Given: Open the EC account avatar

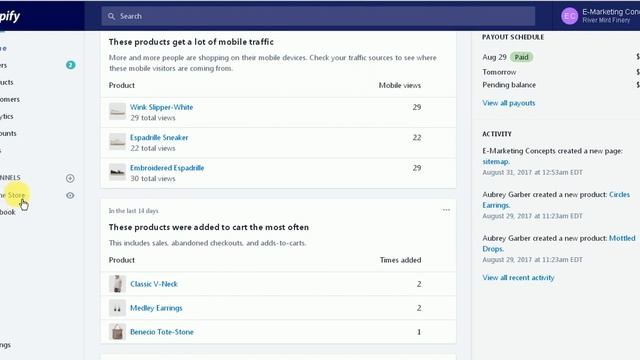Looking at the screenshot, I should click(x=569, y=16).
